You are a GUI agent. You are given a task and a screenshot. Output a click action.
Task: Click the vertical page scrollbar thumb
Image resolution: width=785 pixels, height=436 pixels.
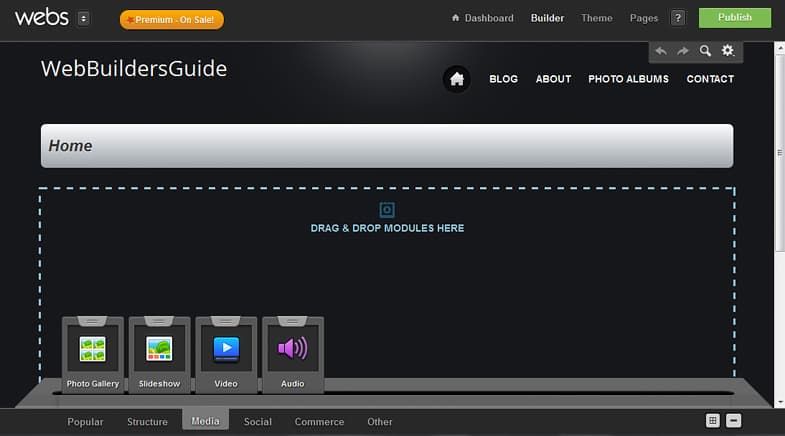[x=779, y=153]
